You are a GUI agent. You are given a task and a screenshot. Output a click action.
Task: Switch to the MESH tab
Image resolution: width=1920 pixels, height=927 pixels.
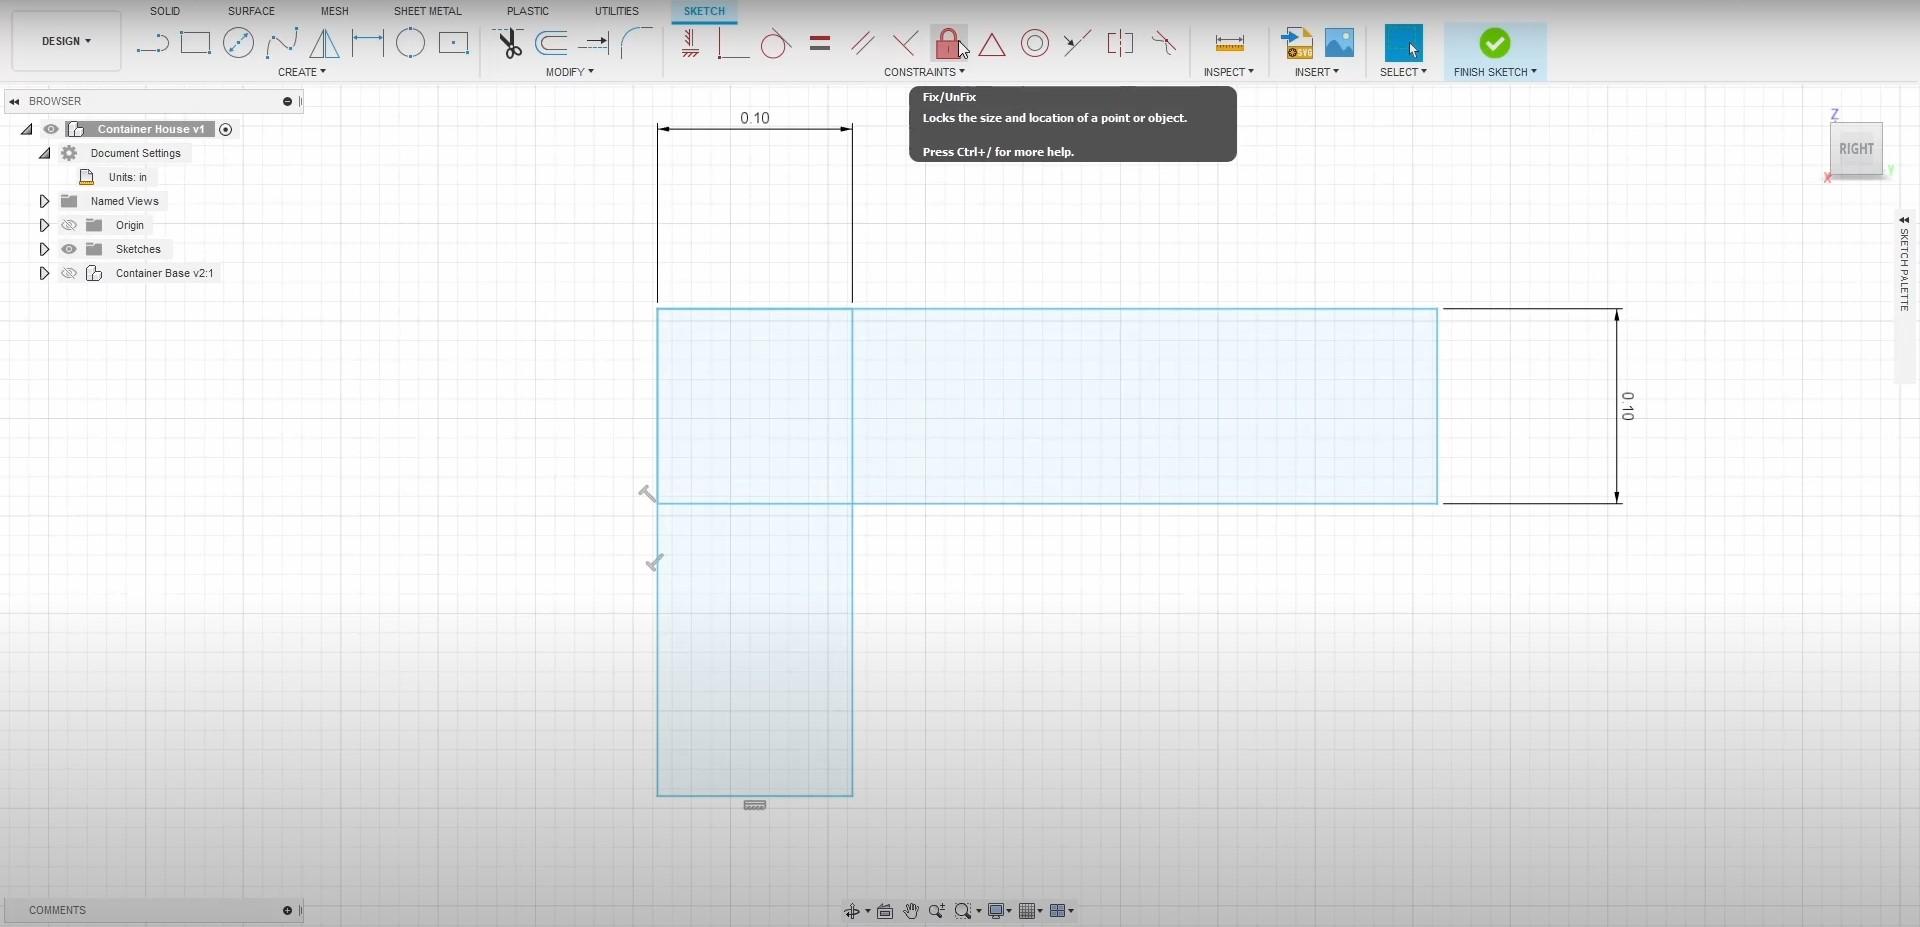tap(335, 11)
